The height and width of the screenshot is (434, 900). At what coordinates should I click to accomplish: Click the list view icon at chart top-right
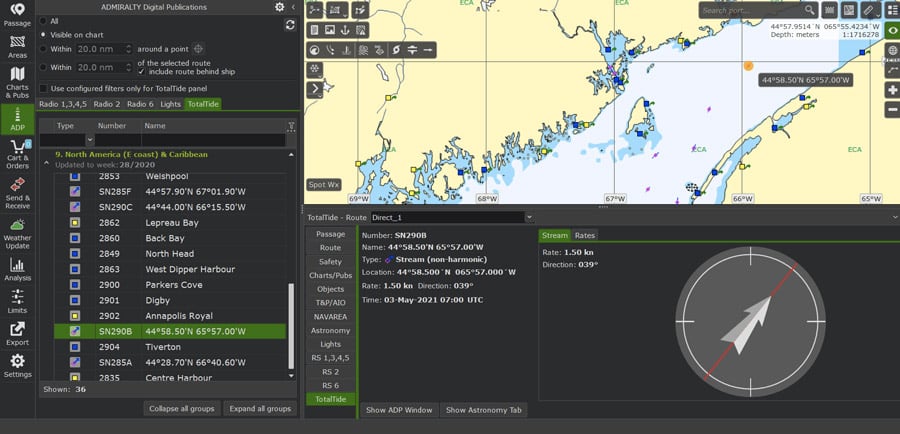892,10
